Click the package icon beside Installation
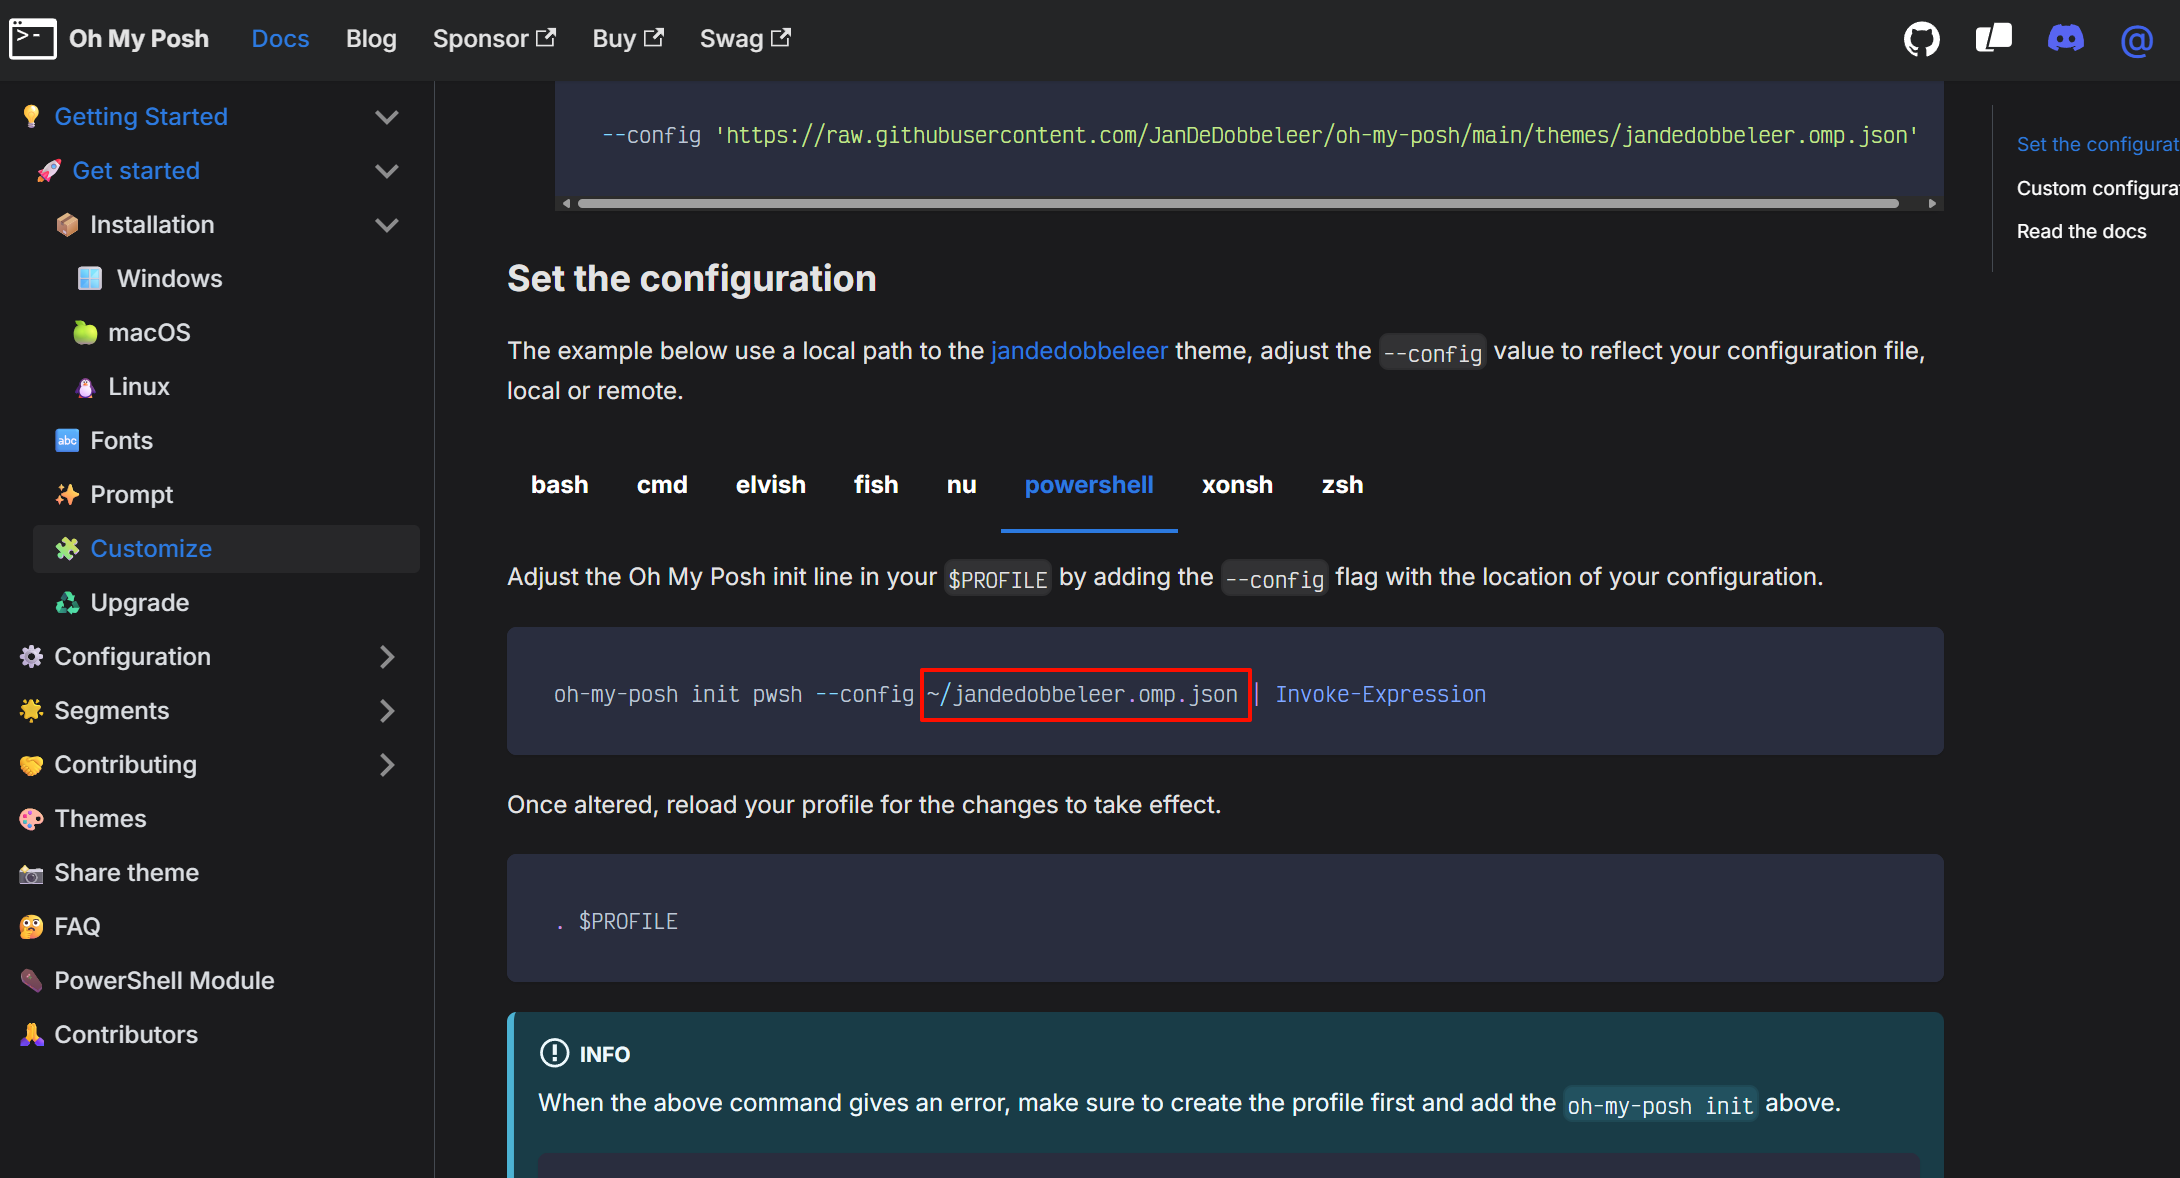Screen dimensions: 2180x1178 67,225
